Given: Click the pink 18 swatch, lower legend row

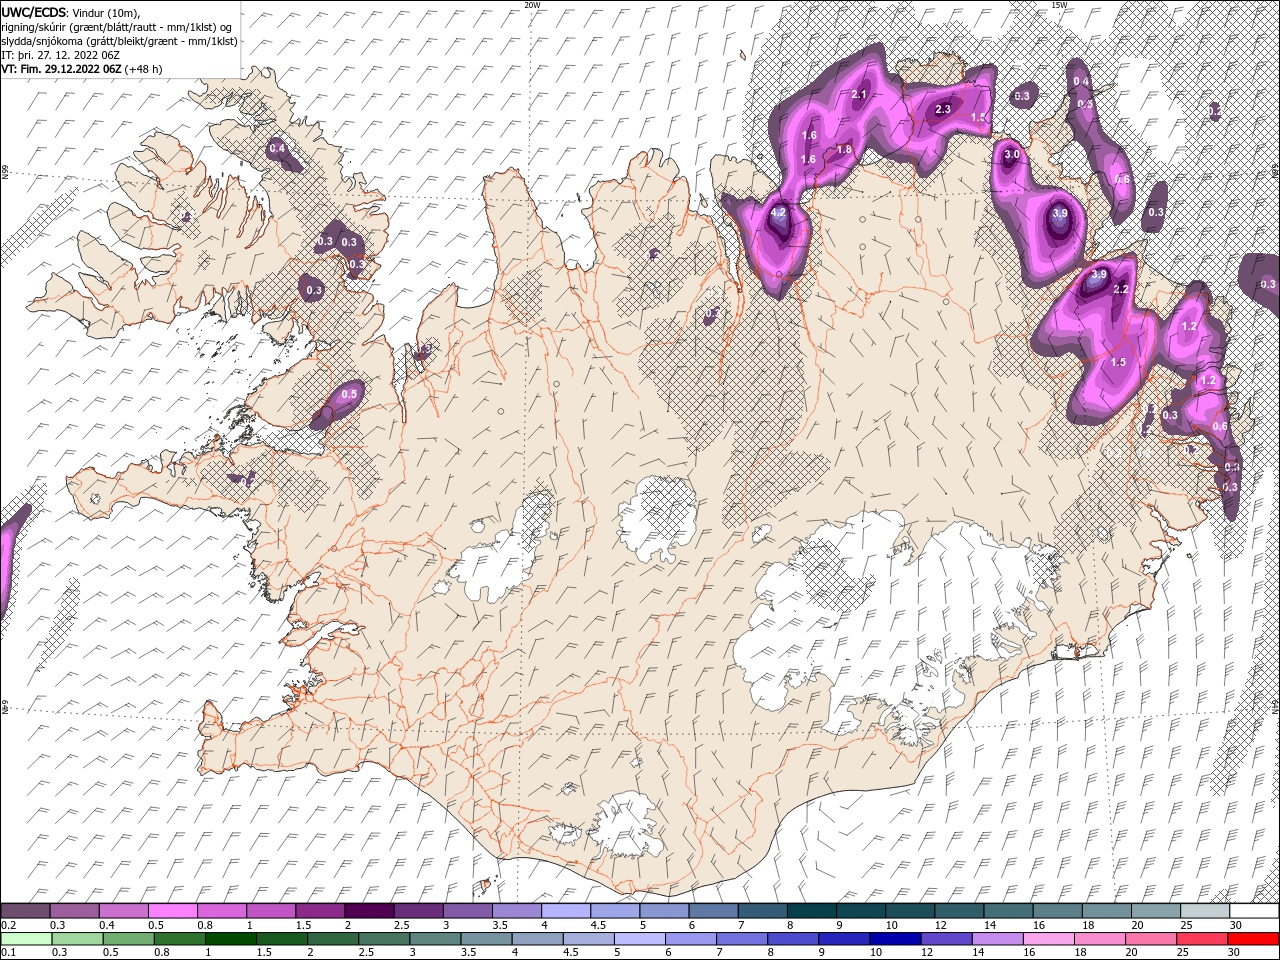Looking at the screenshot, I should [1101, 938].
